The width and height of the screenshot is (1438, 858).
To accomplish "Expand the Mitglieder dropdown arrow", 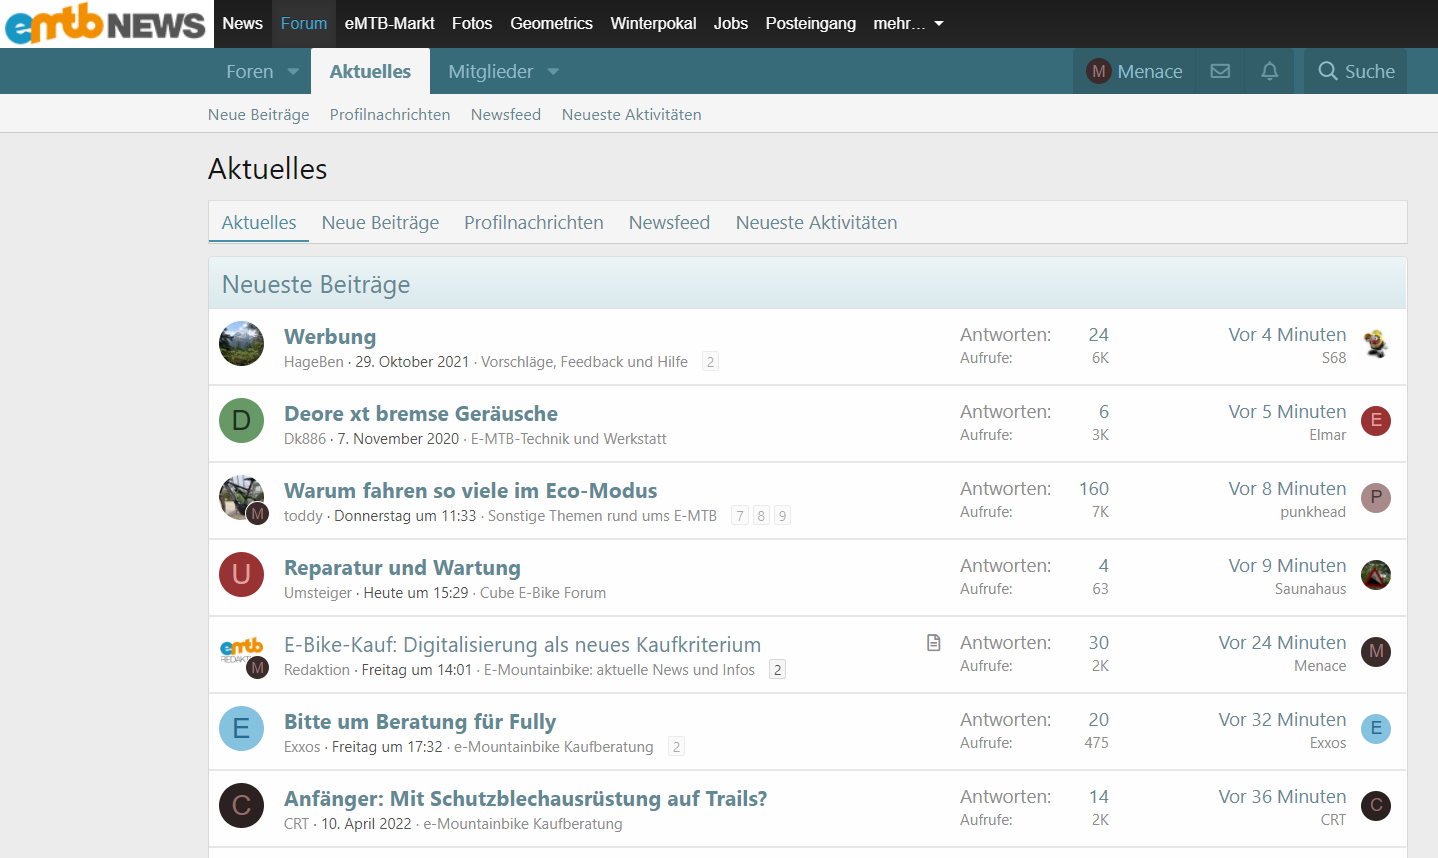I will click(x=553, y=71).
